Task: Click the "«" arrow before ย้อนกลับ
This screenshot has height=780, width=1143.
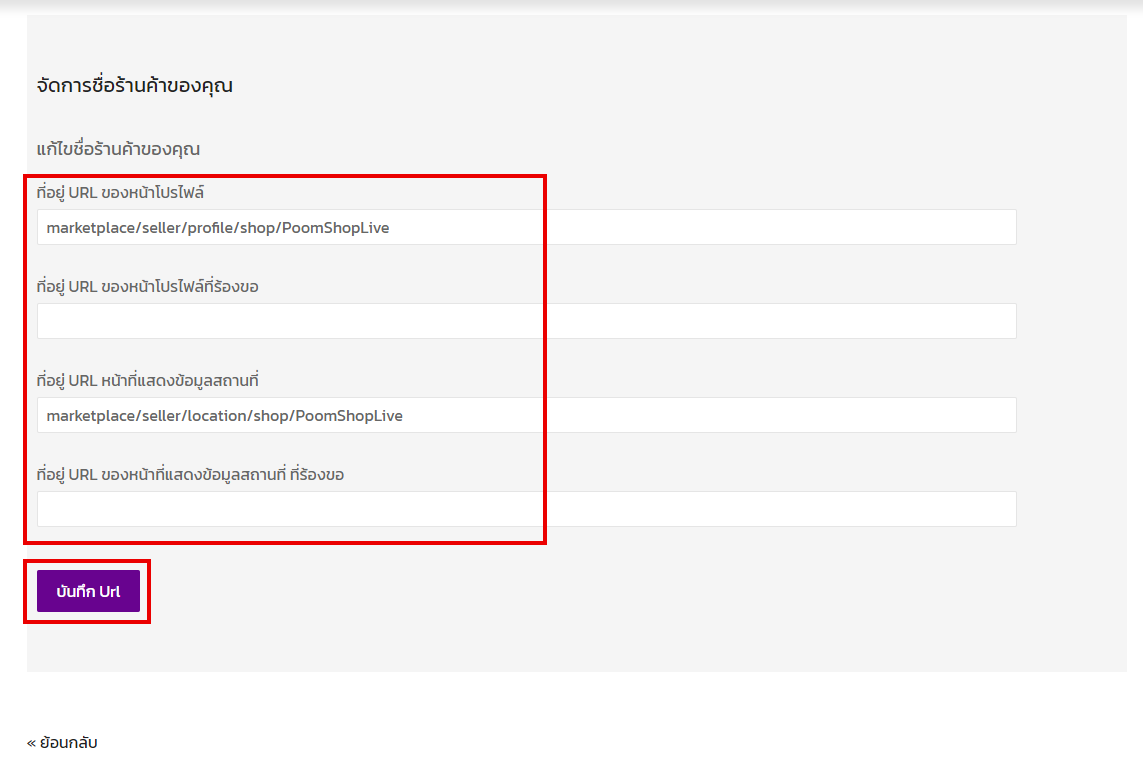Action: coord(31,743)
